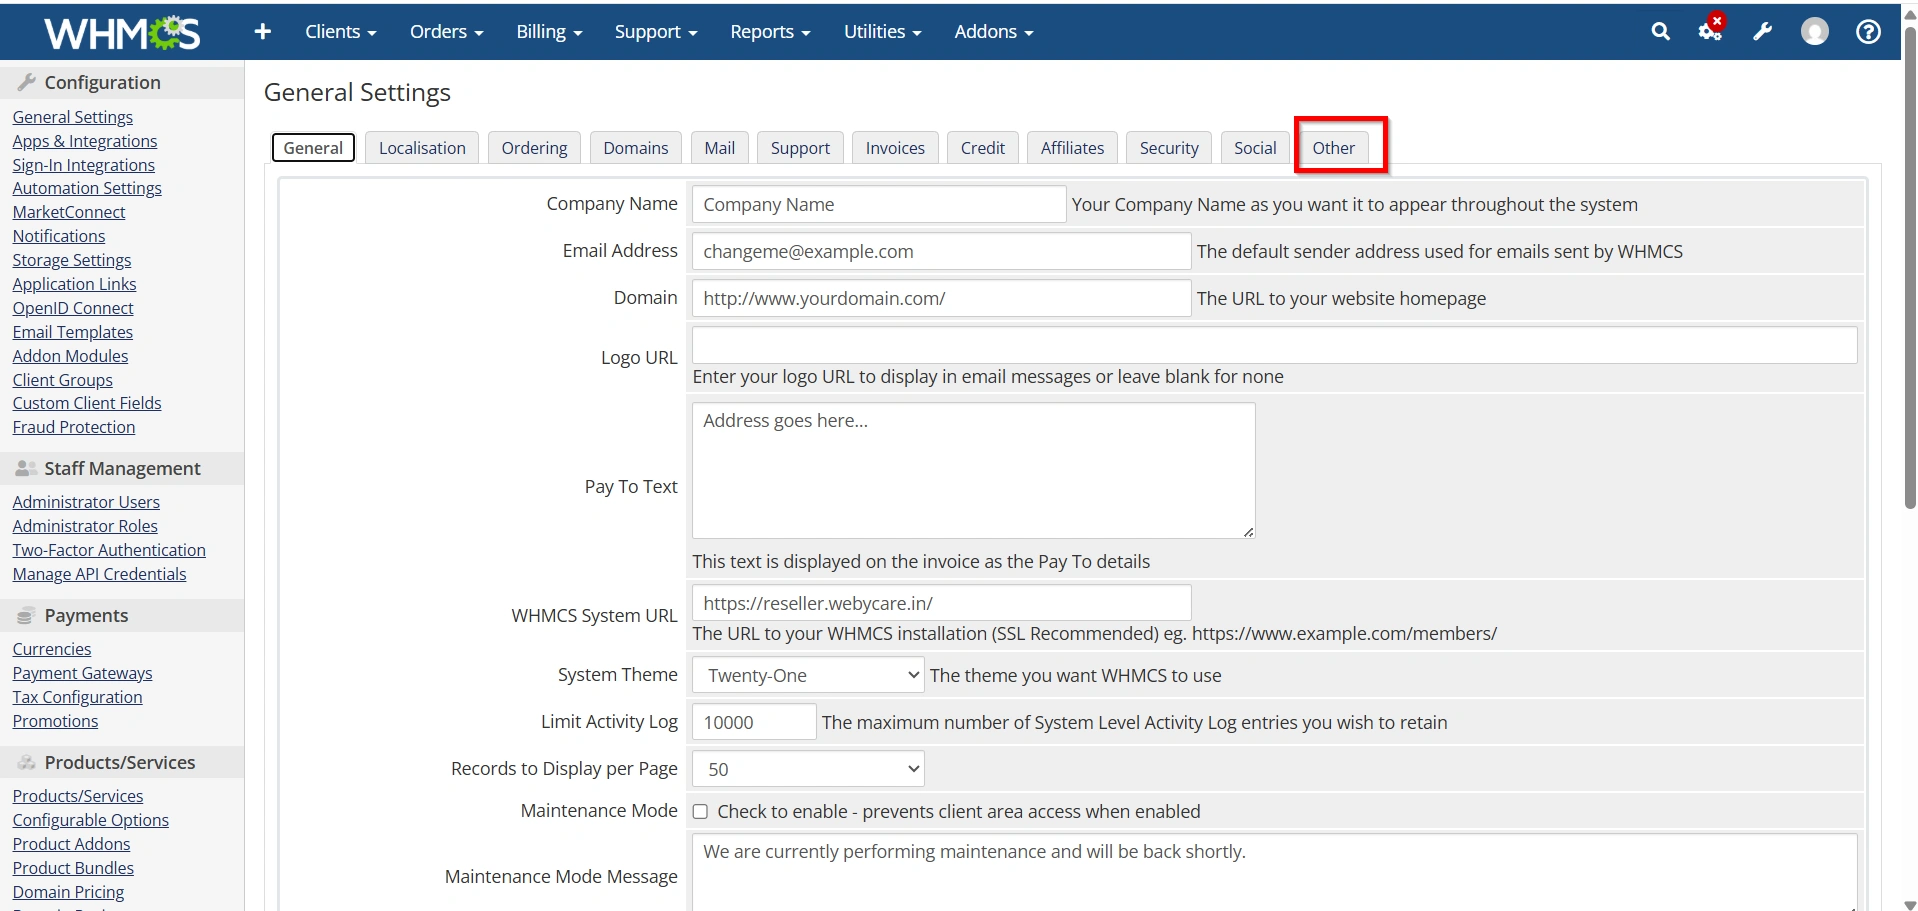
Task: Click the Pay To Text textarea
Action: 974,470
